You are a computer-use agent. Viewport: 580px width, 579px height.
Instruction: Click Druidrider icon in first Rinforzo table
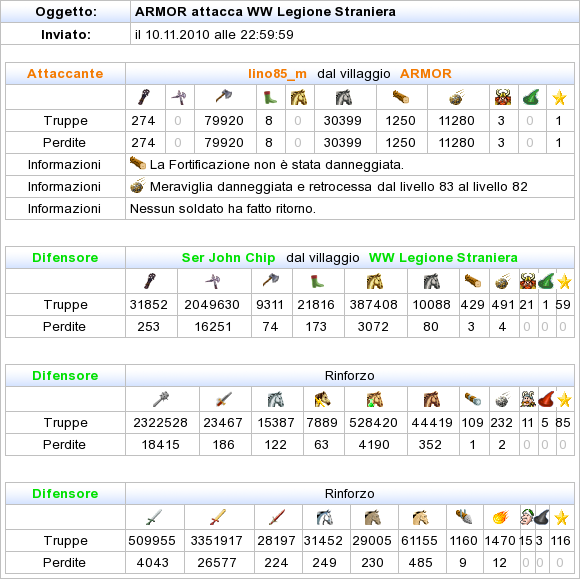[374, 399]
